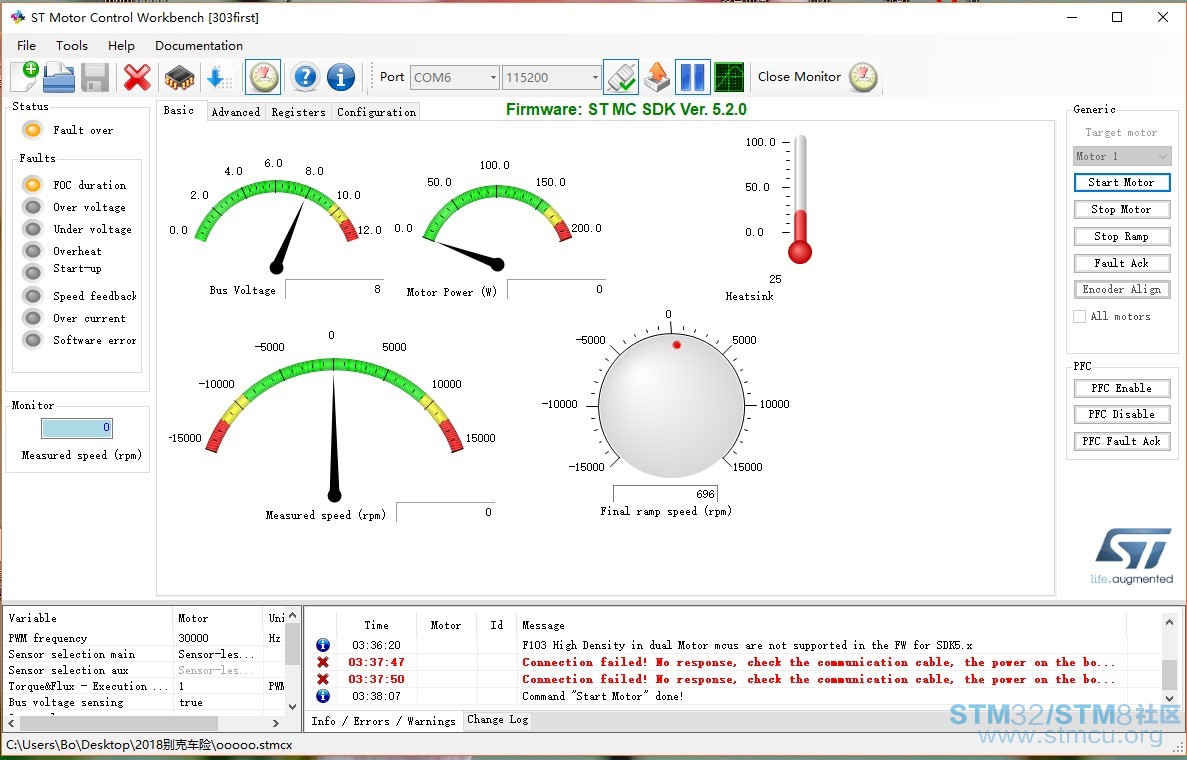Viewport: 1187px width, 760px height.
Task: Select the Sensor selection main row
Action: (145, 654)
